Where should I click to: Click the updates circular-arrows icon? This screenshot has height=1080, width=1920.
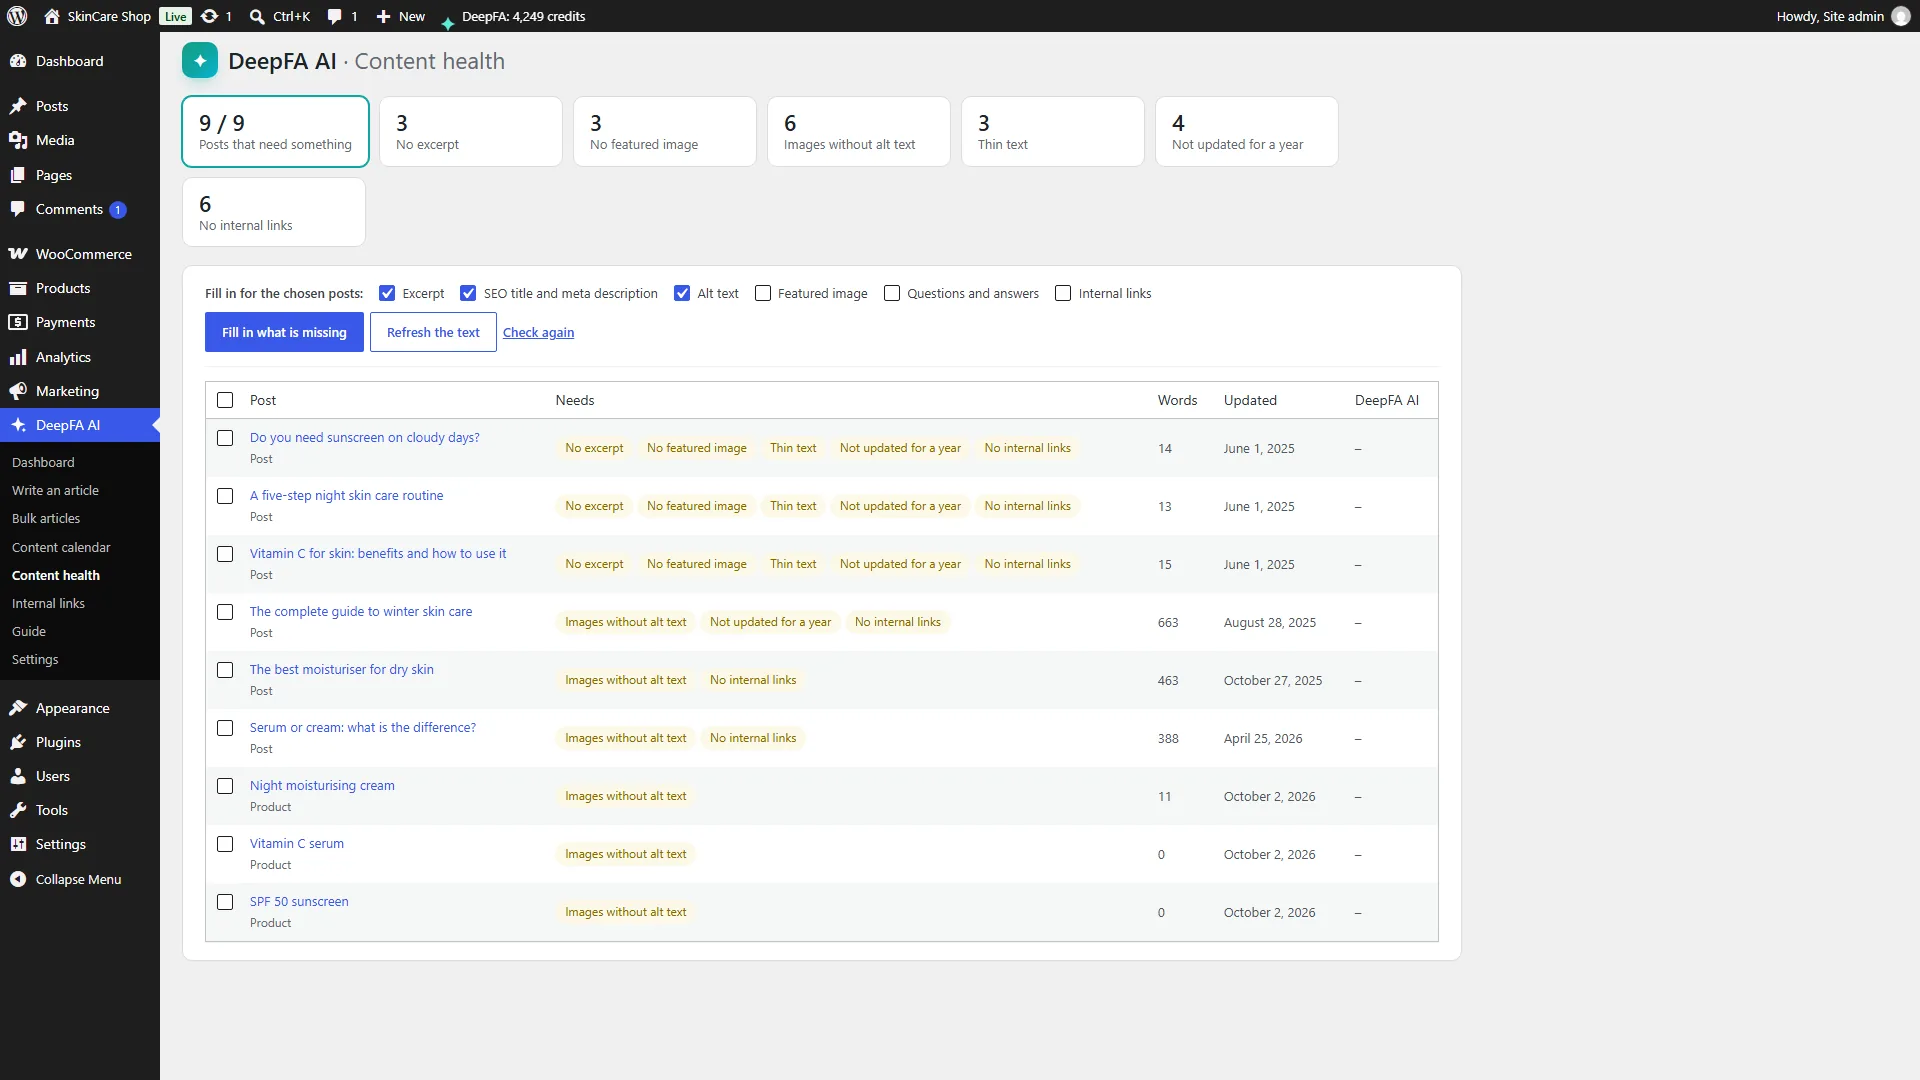209,16
